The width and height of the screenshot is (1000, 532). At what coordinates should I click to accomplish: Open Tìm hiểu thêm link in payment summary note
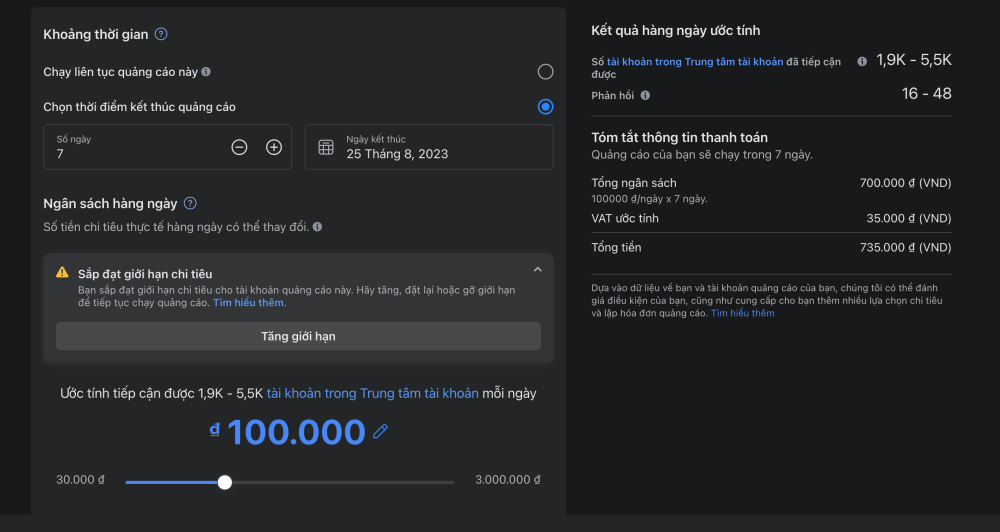tap(742, 313)
